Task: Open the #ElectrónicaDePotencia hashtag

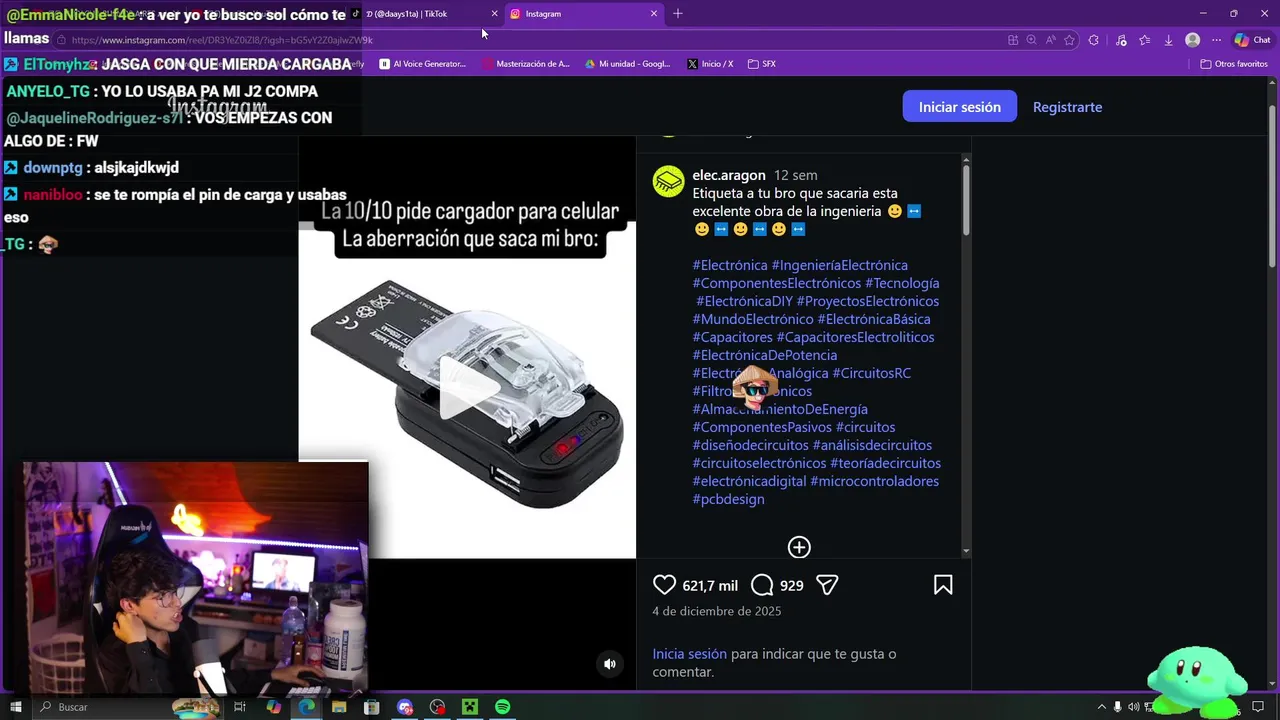Action: click(x=765, y=355)
